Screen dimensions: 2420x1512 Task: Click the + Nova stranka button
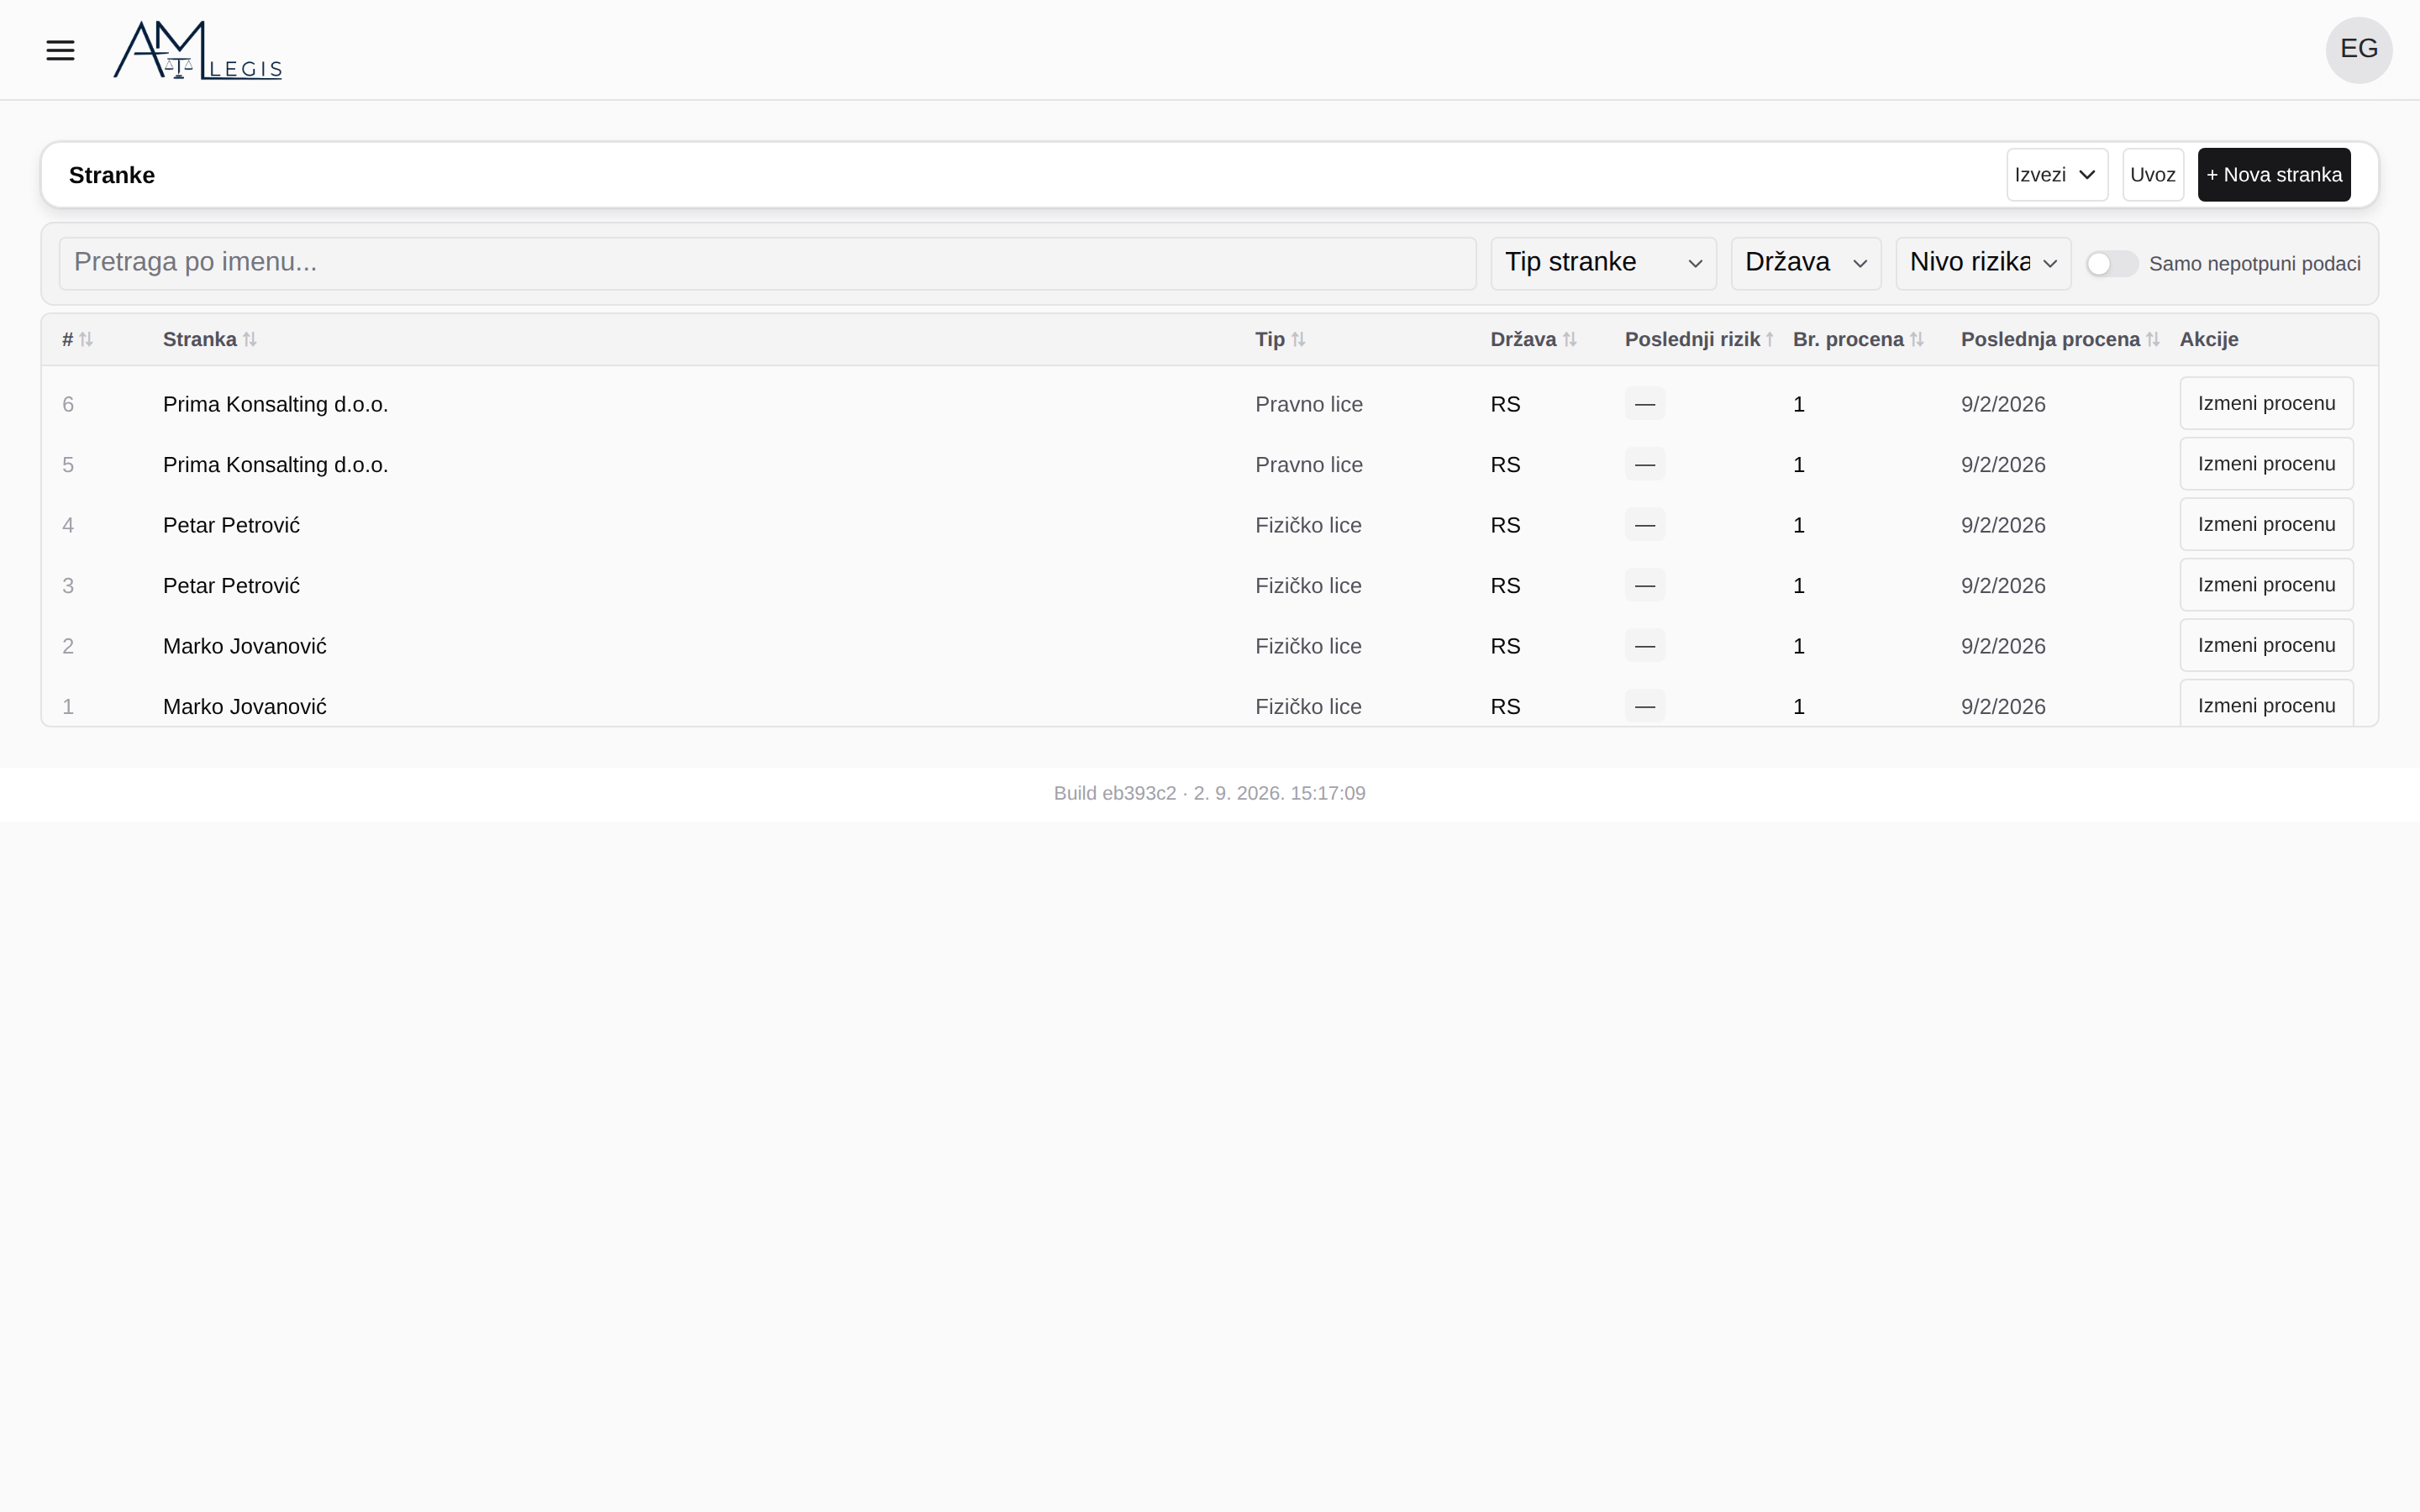coord(2273,175)
